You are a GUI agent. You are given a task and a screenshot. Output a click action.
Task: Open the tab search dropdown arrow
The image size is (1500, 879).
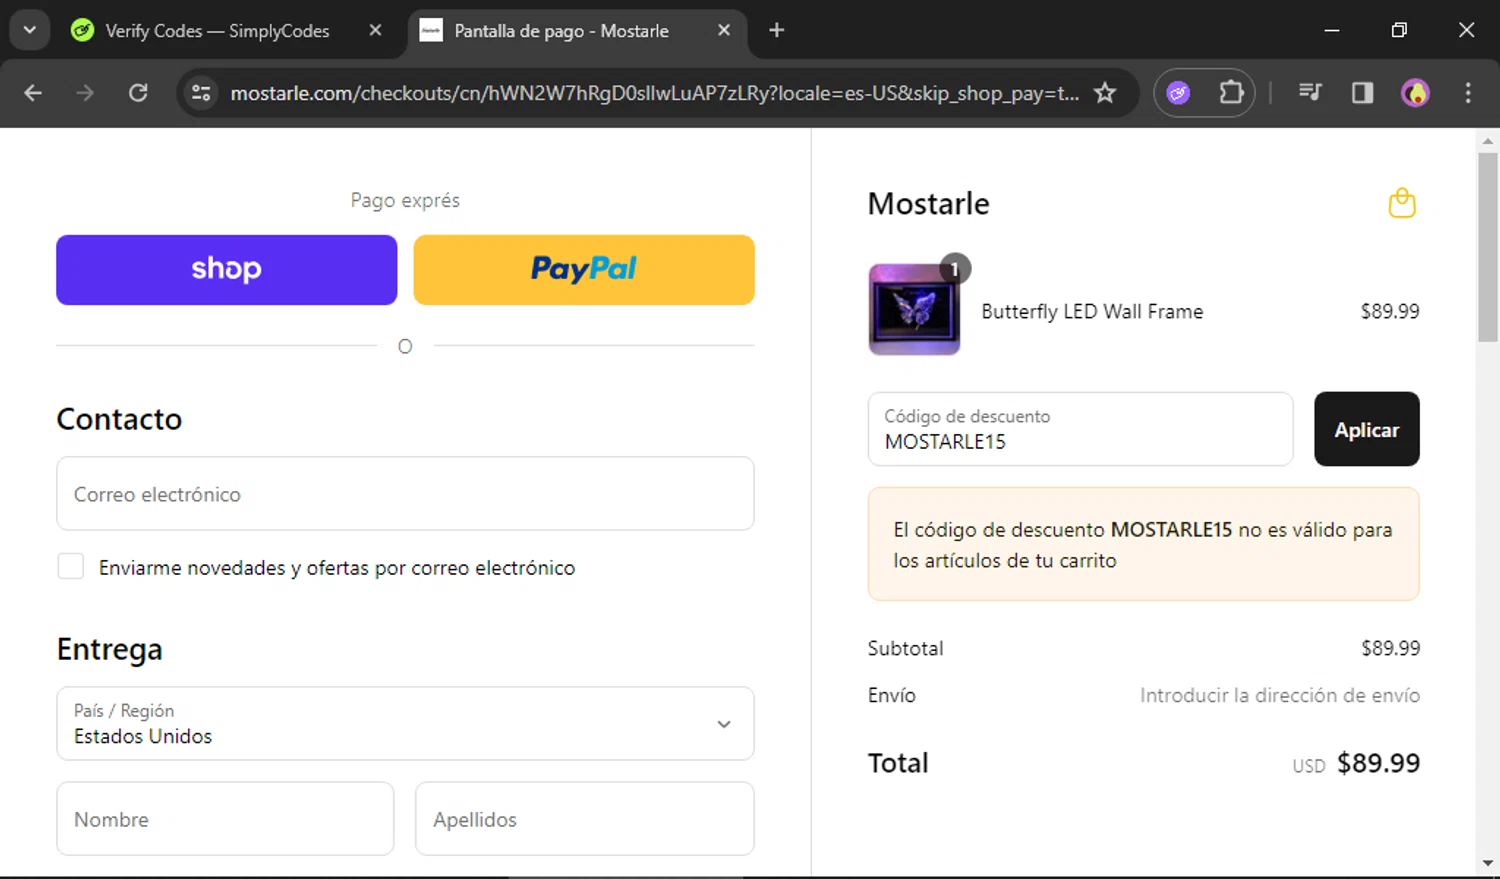[29, 30]
